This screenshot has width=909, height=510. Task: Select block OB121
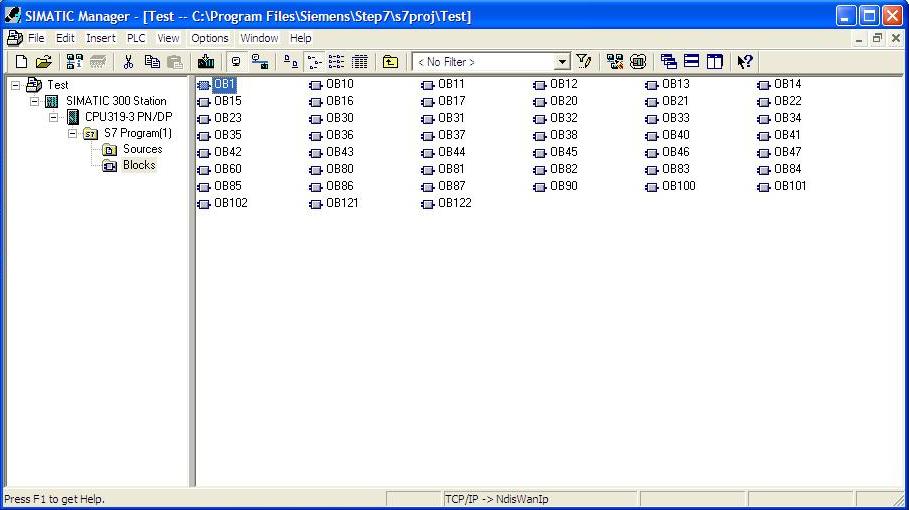coord(342,203)
